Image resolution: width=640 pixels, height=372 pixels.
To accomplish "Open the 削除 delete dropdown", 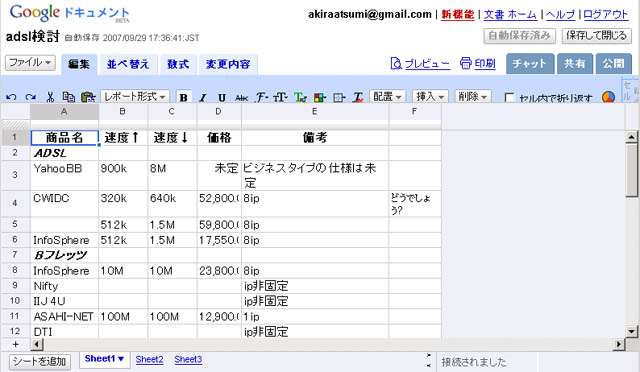I will [x=473, y=96].
